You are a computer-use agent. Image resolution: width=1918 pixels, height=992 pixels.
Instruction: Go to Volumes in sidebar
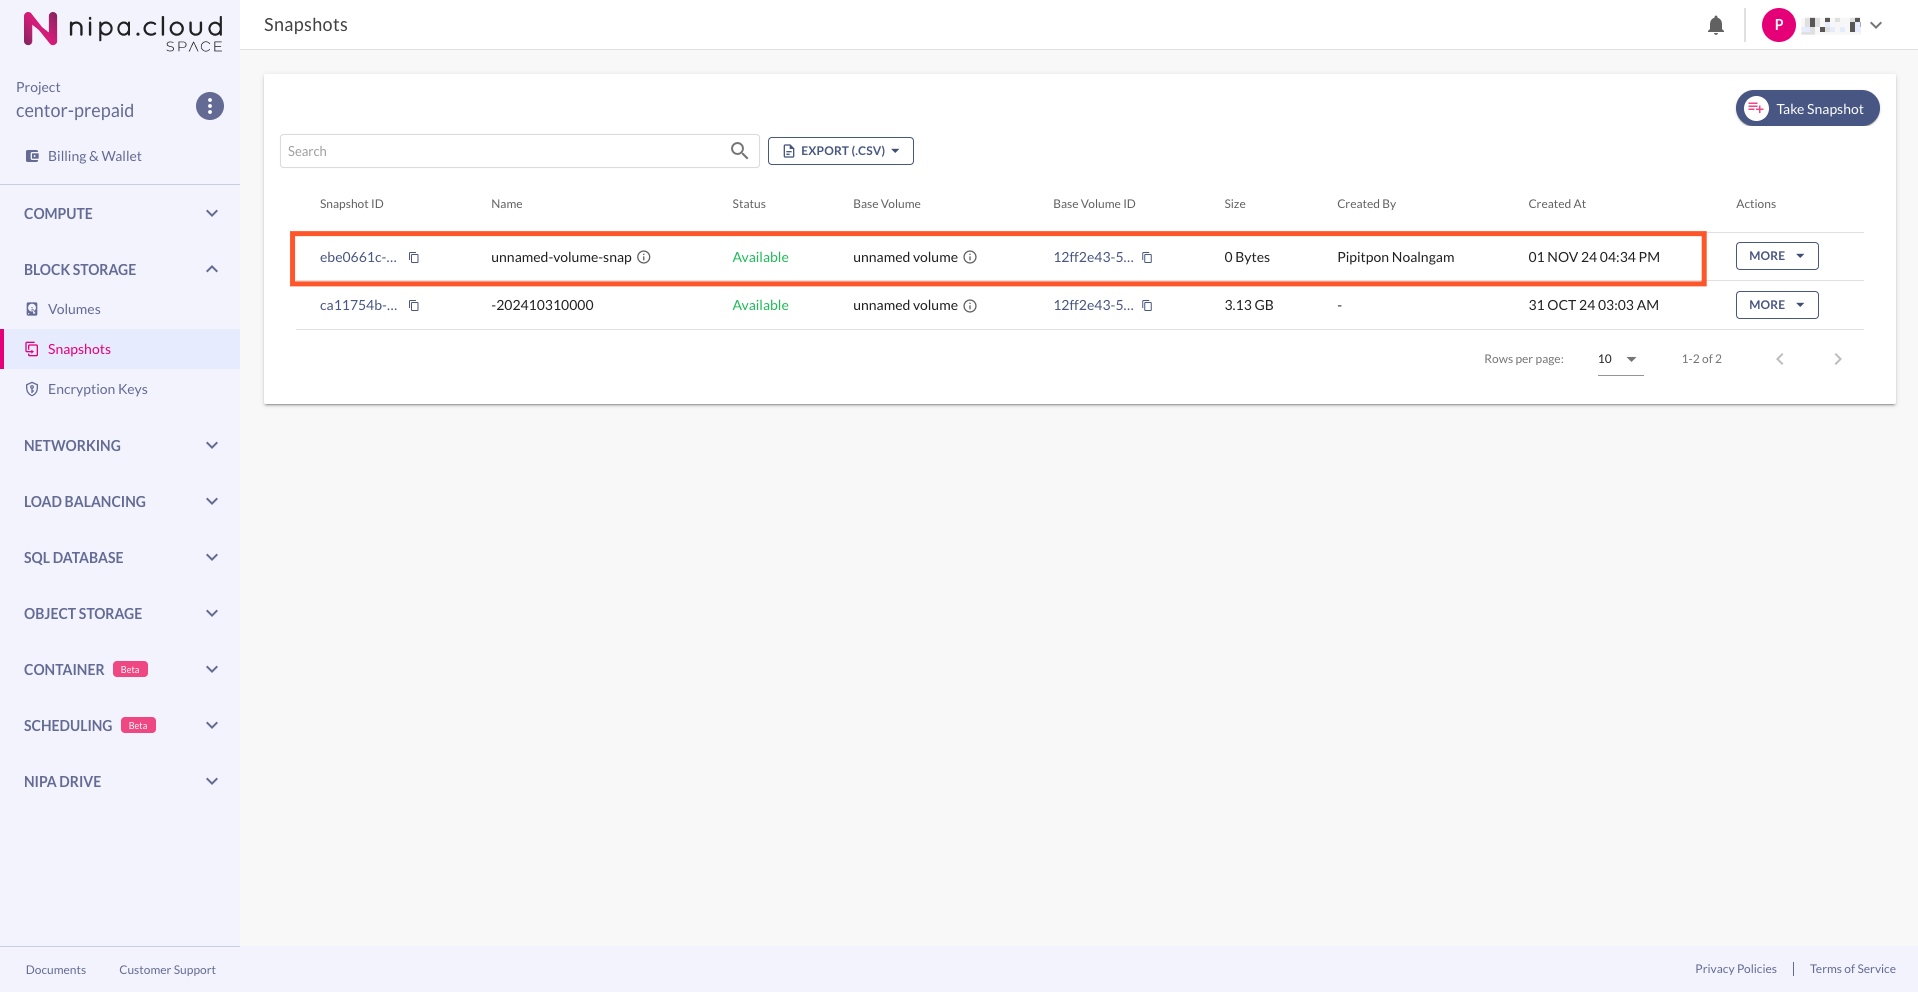pyautogui.click(x=74, y=309)
